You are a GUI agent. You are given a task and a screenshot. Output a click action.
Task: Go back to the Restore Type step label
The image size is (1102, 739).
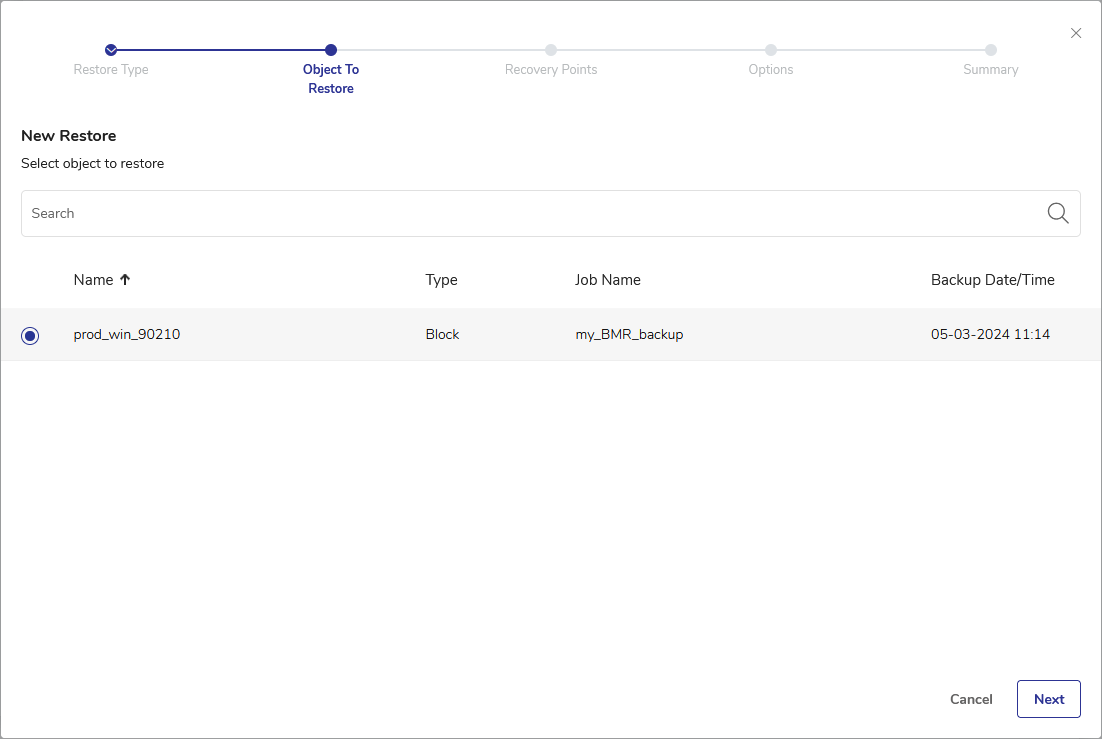tap(111, 70)
